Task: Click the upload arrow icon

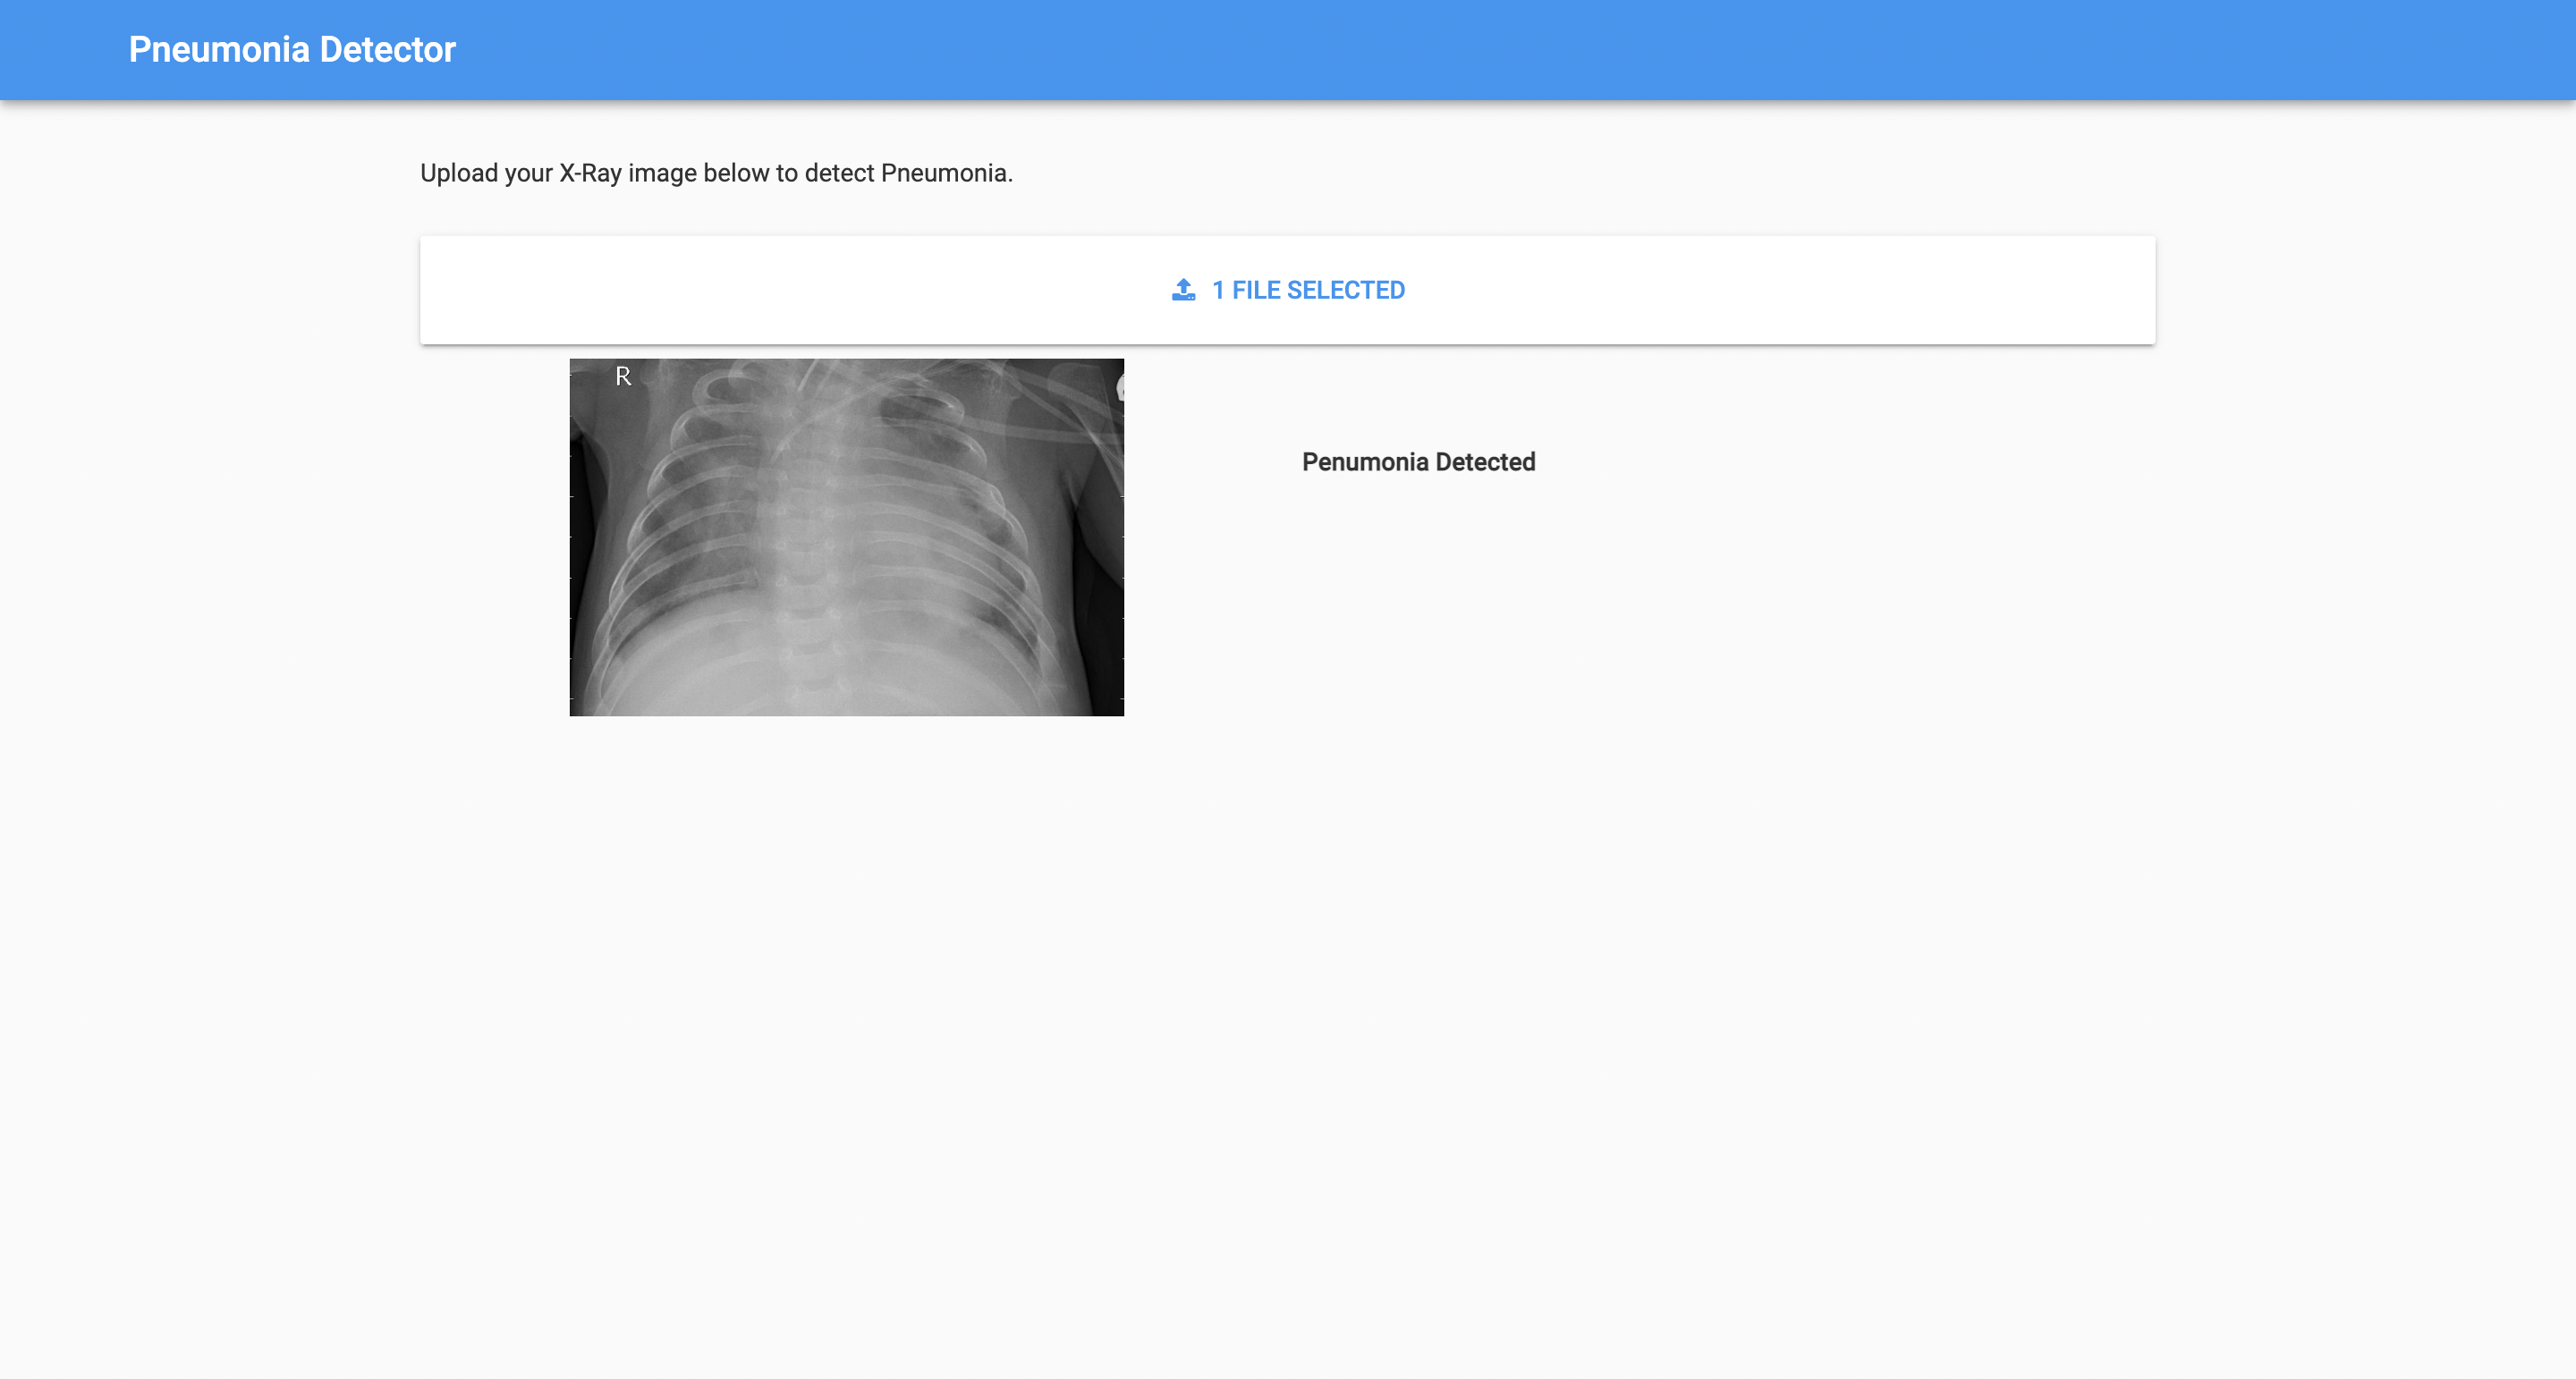Action: pyautogui.click(x=1183, y=290)
